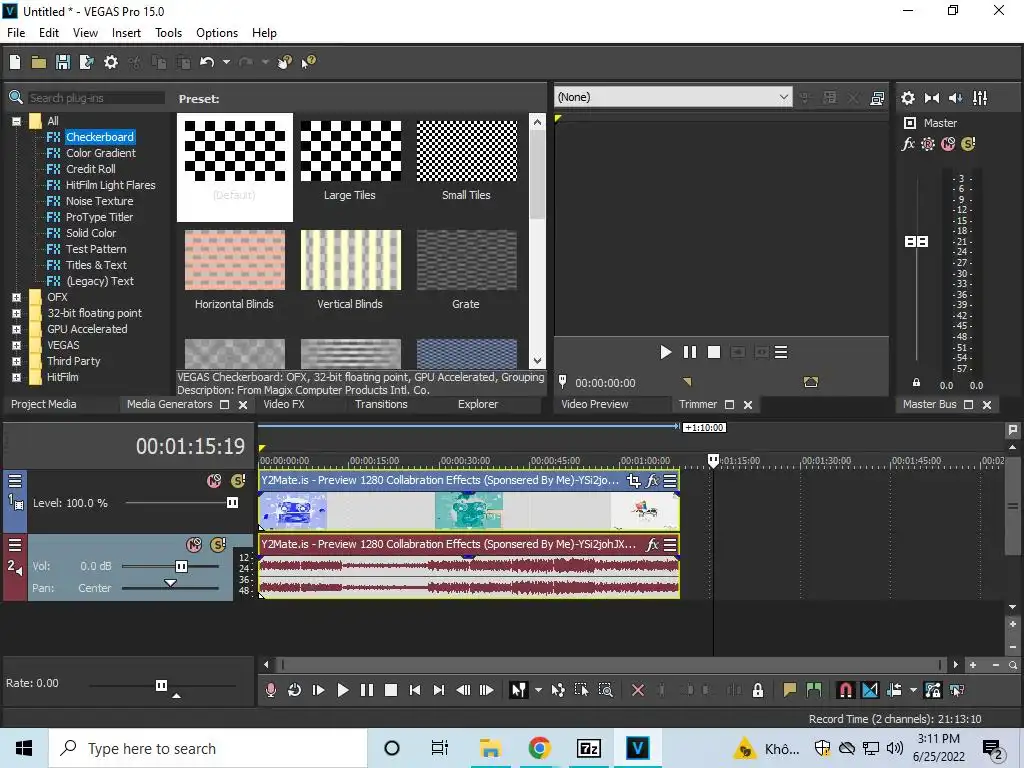Open Event Pan/Crop on the video clip
Image resolution: width=1024 pixels, height=768 pixels.
click(633, 481)
